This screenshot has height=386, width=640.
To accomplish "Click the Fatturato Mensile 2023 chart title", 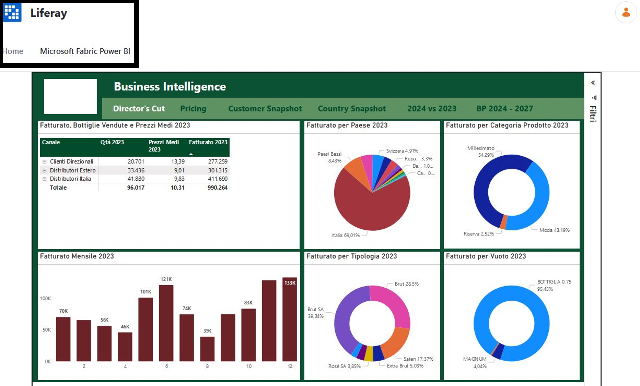I will tap(77, 256).
